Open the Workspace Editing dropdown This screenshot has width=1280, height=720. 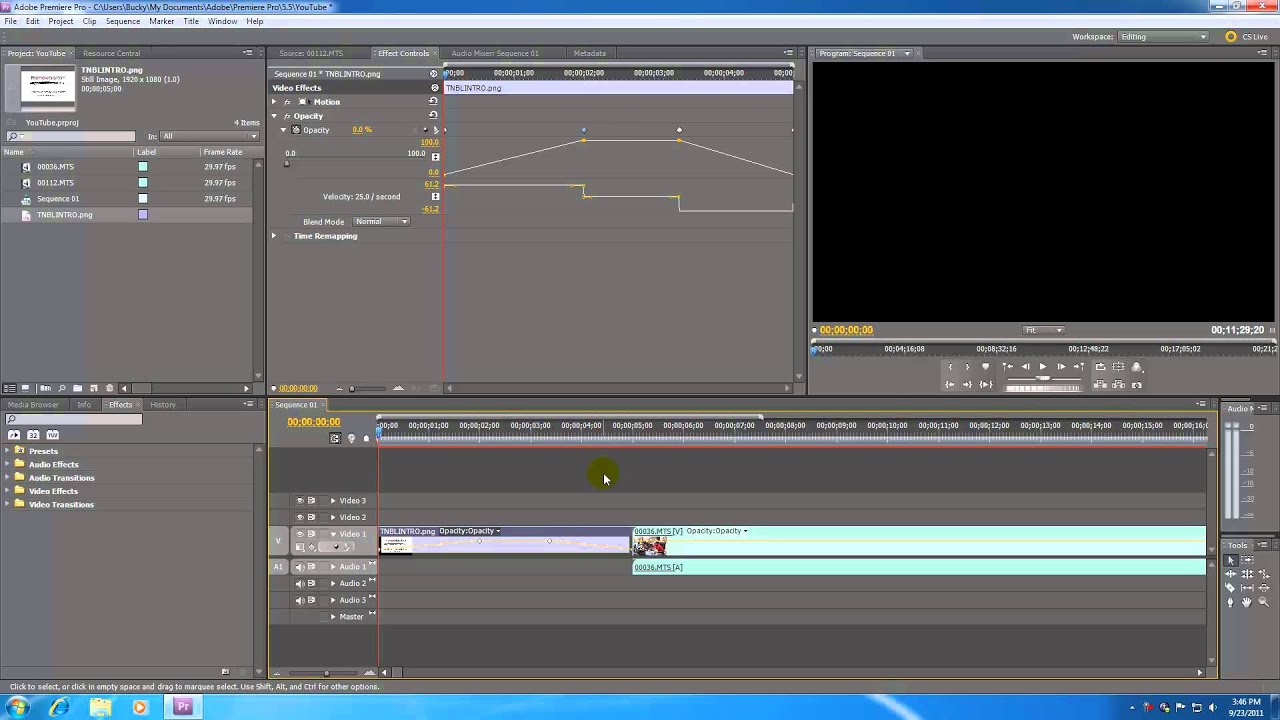coord(1164,37)
